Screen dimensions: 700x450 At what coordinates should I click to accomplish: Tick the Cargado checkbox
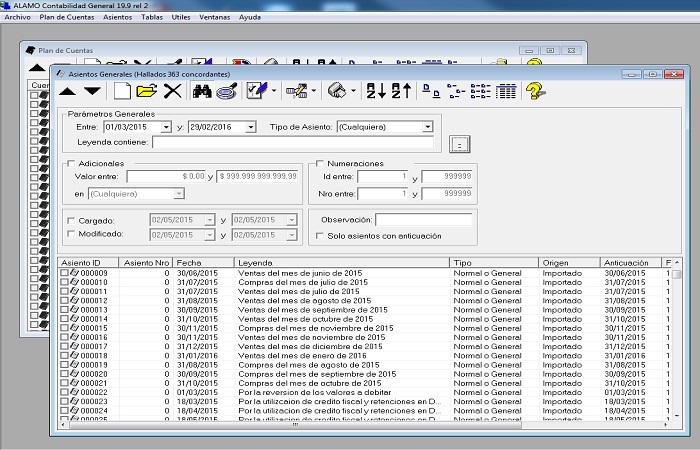[x=71, y=221]
